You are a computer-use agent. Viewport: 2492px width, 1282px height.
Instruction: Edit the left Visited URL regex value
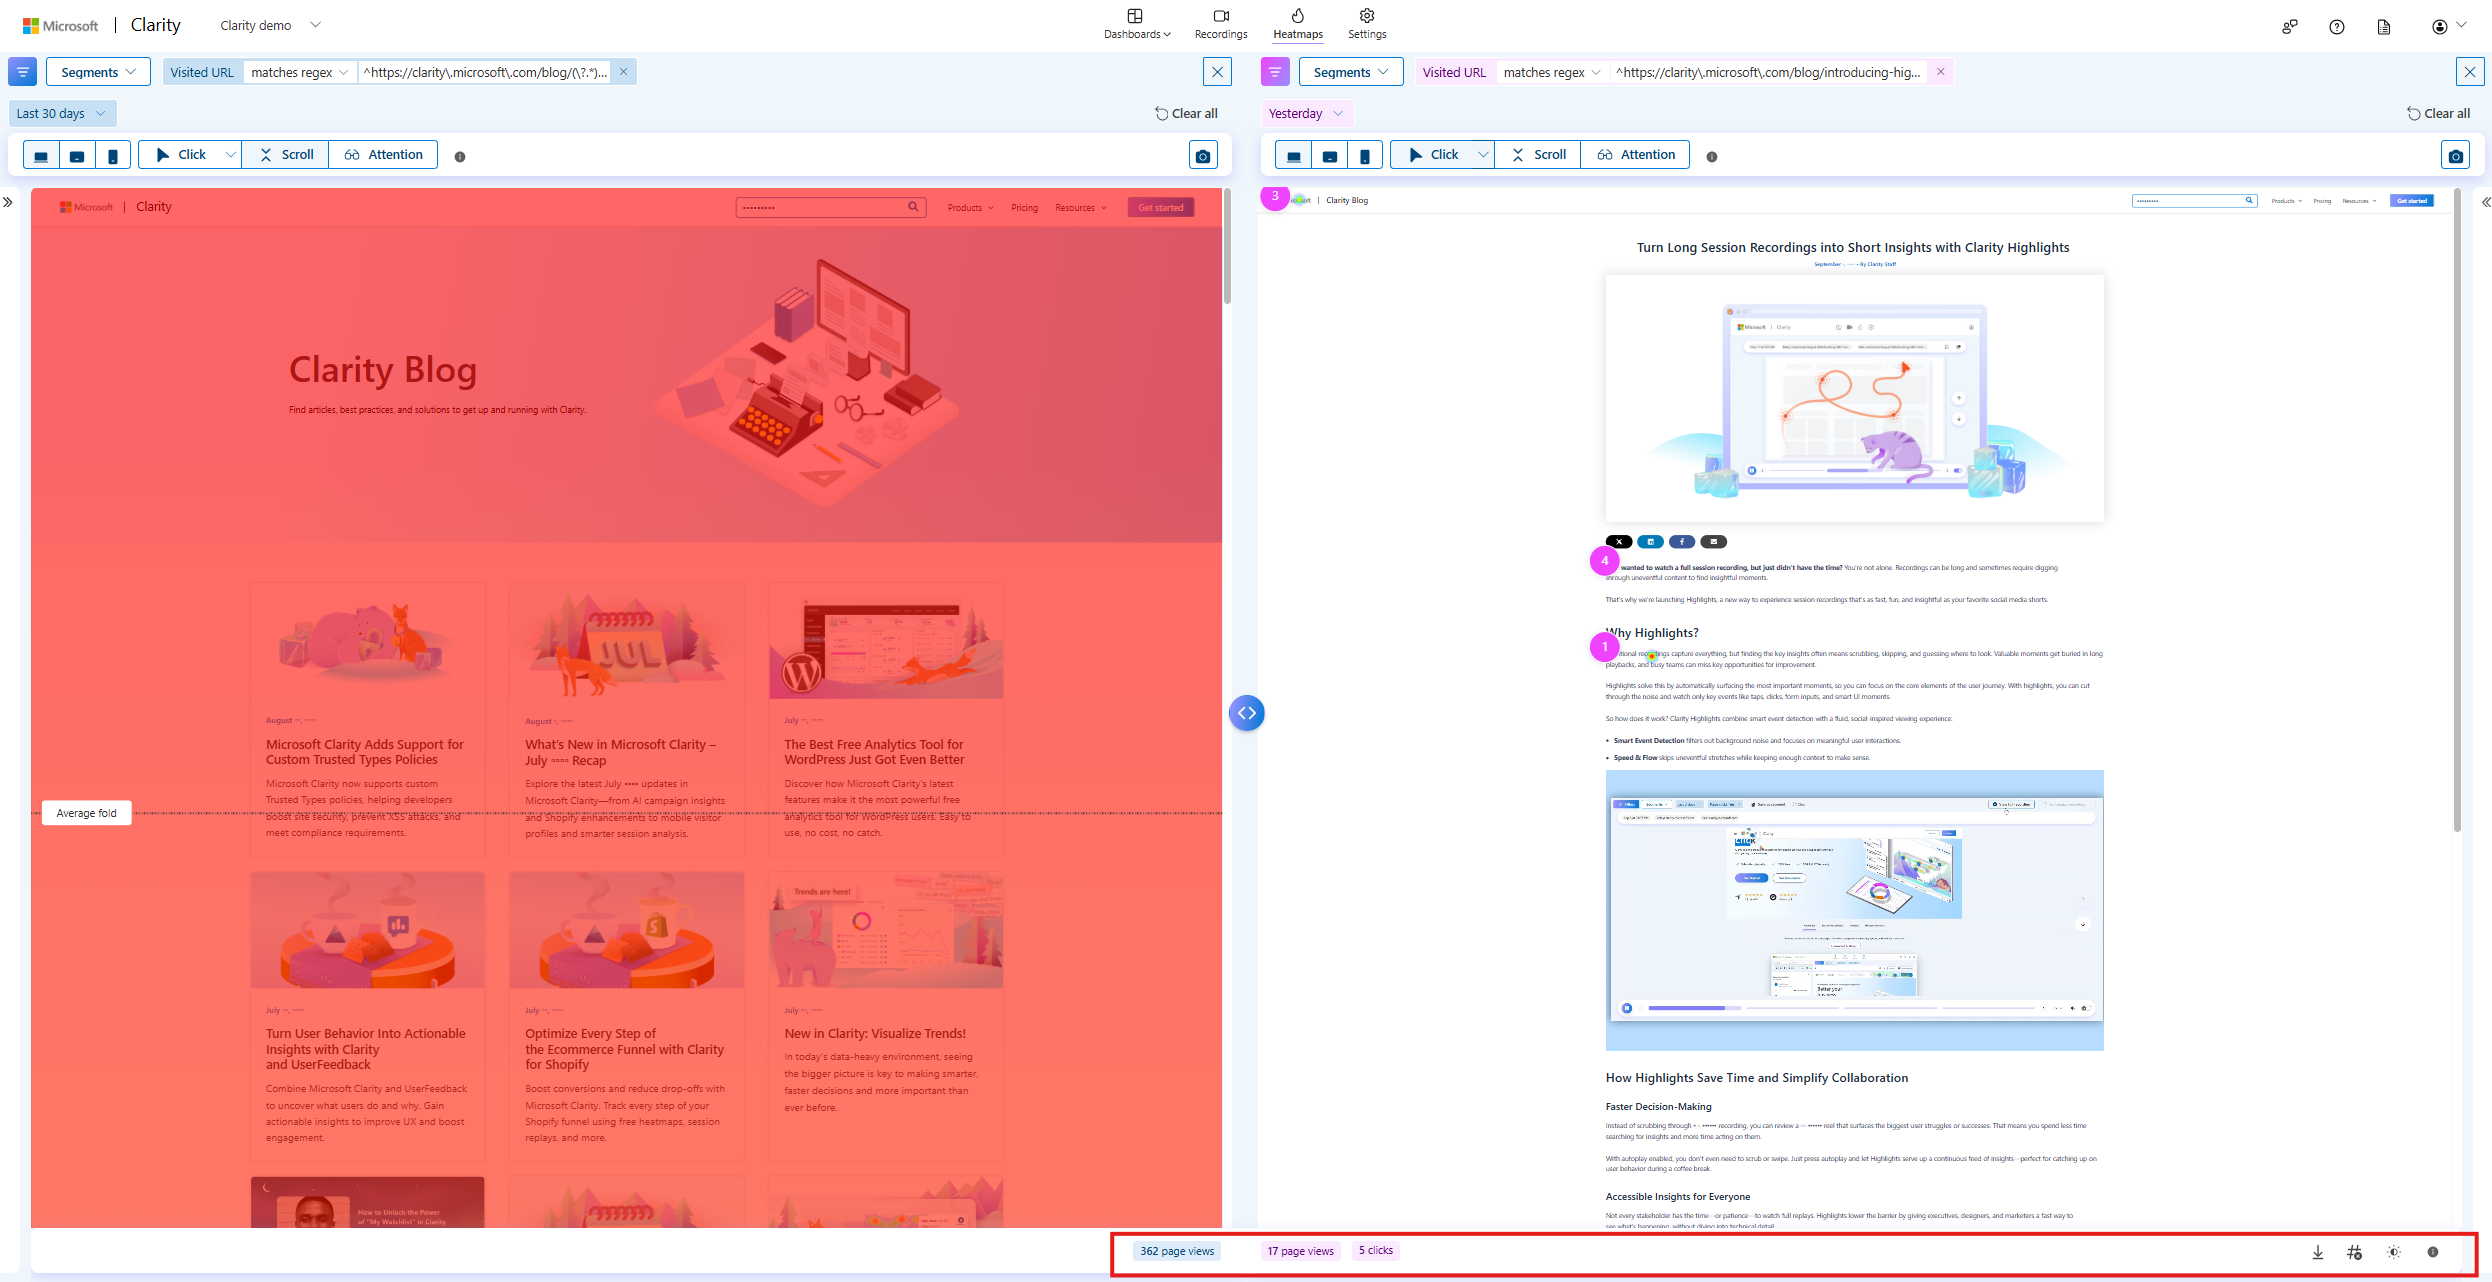point(485,72)
